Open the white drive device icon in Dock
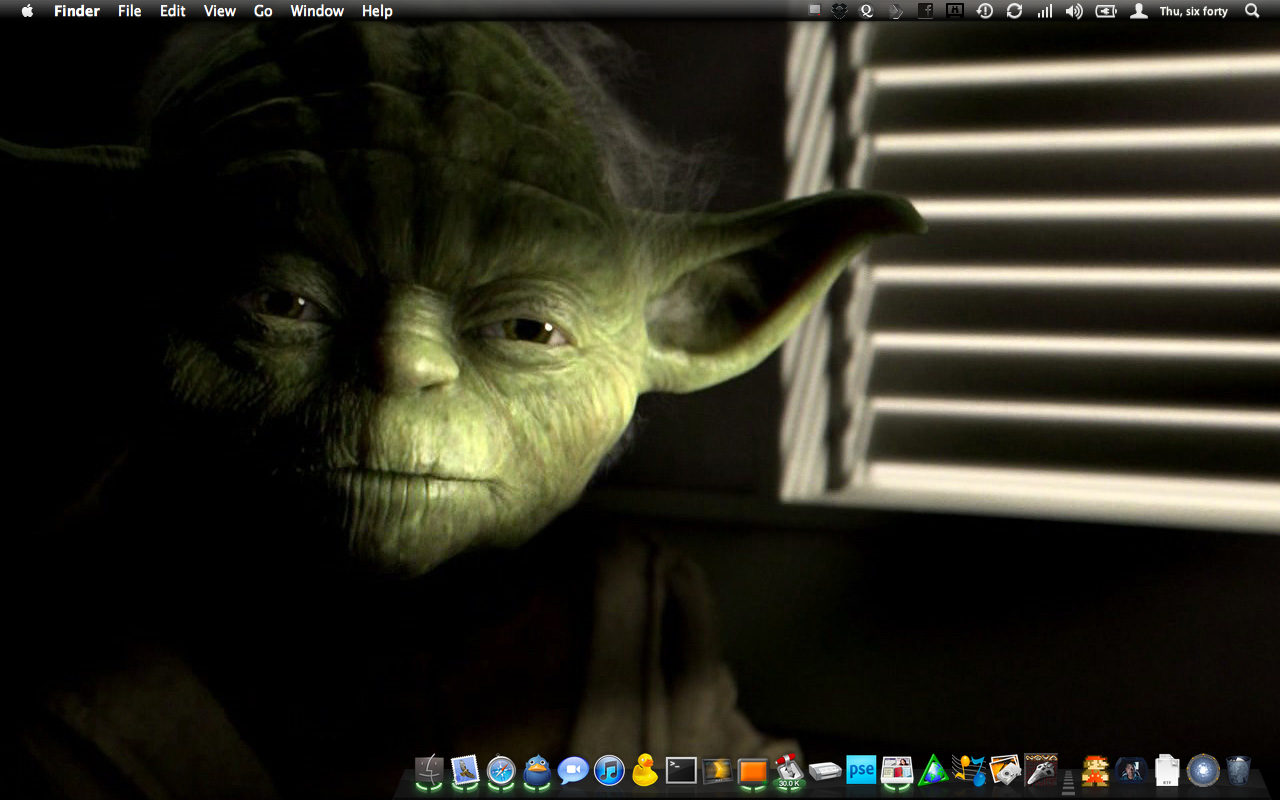This screenshot has width=1280, height=800. click(825, 771)
